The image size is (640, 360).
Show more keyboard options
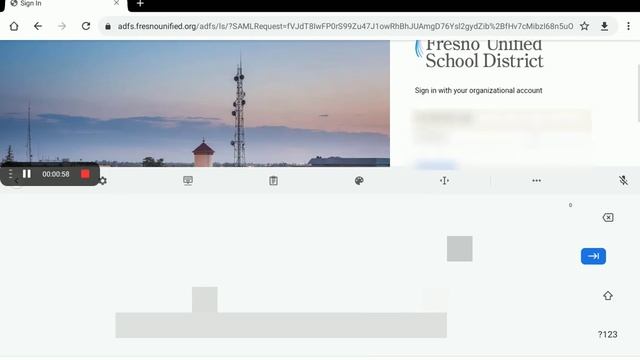pos(536,180)
